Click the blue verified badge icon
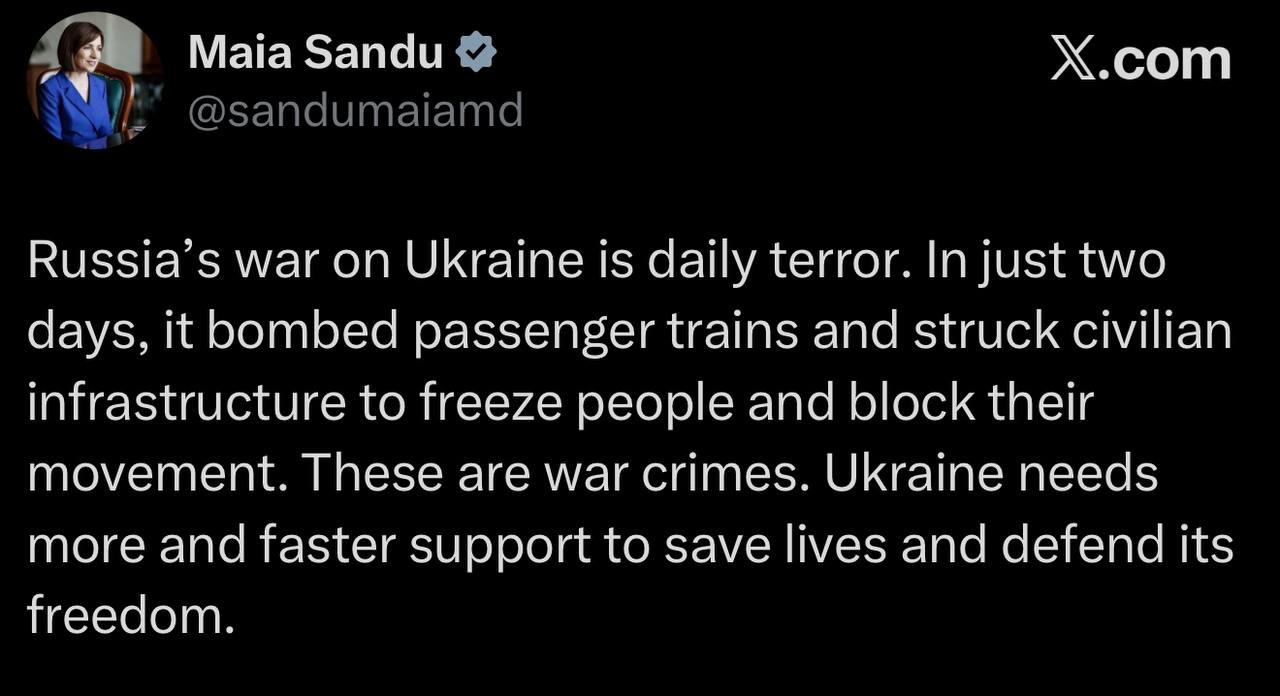1280x696 pixels. point(476,53)
